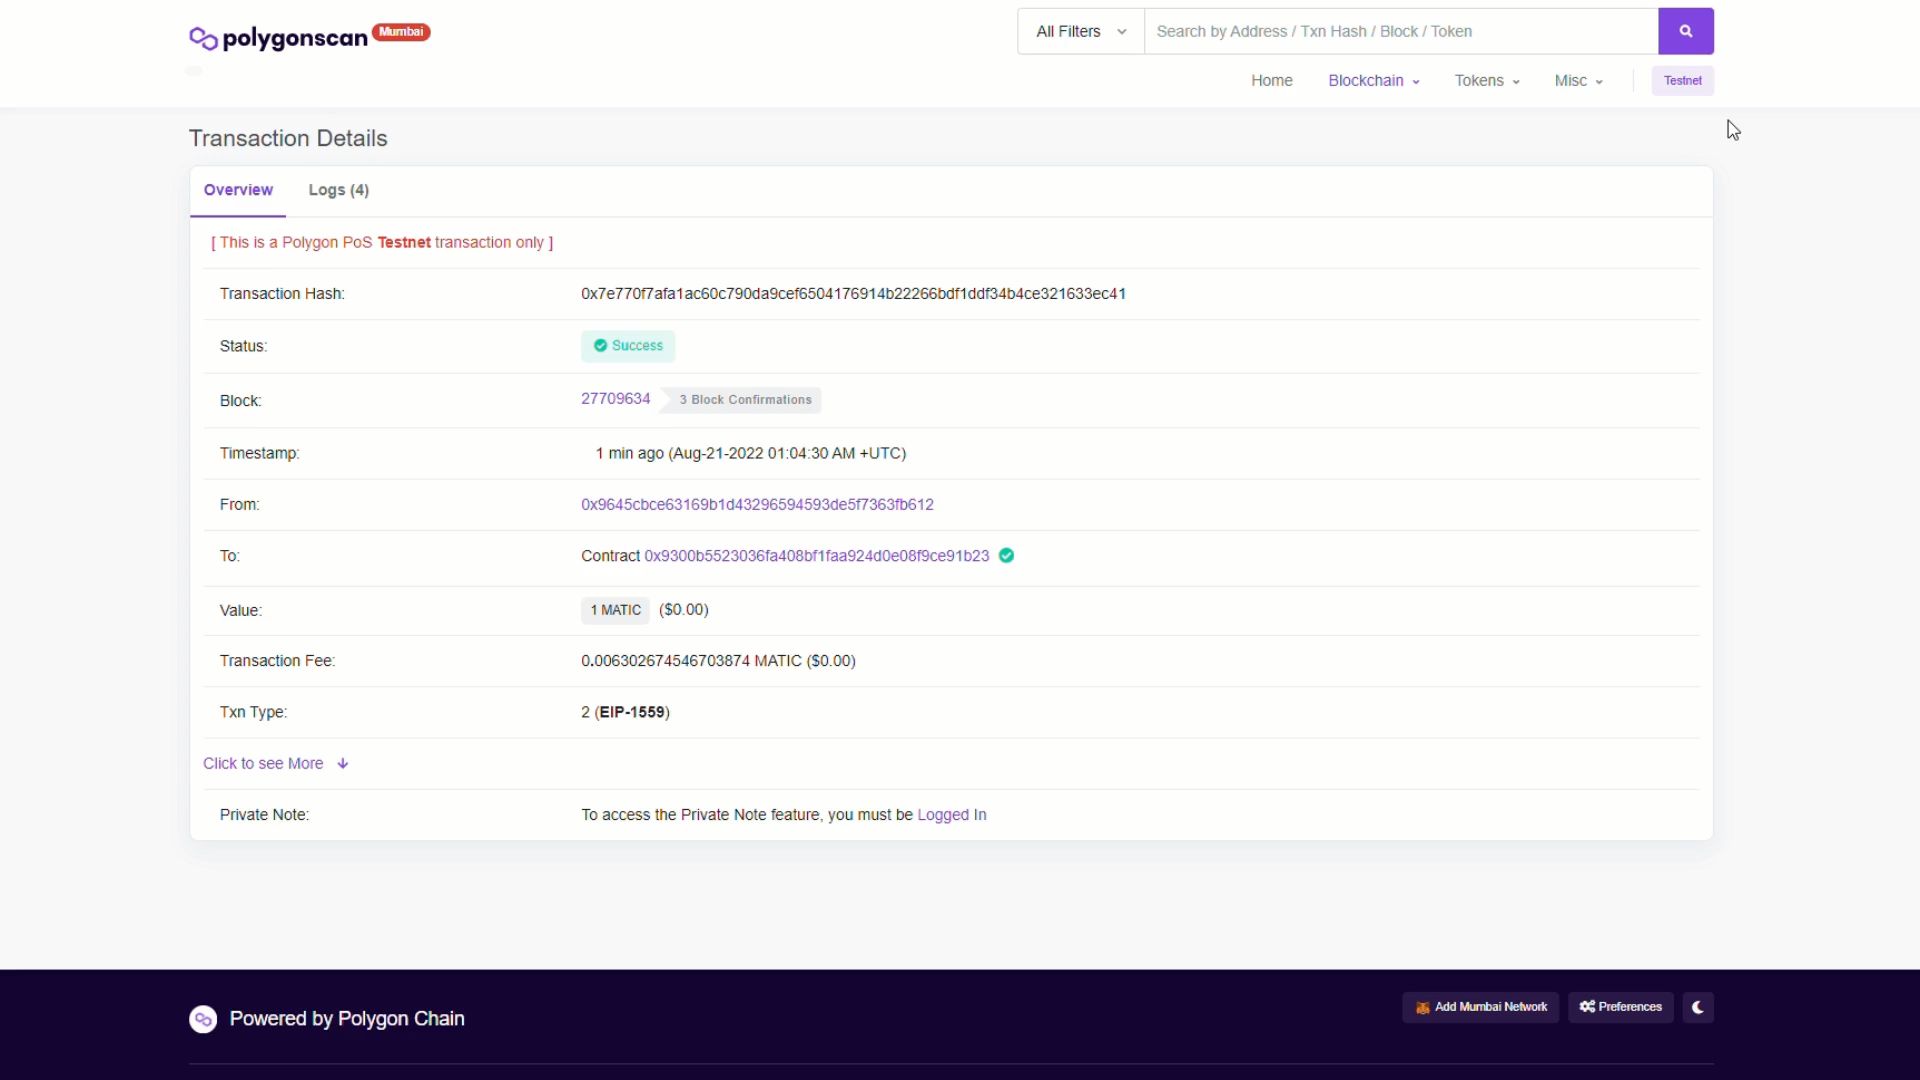The height and width of the screenshot is (1080, 1920).
Task: Click Powered by Polygon Chain text
Action: point(347,1019)
